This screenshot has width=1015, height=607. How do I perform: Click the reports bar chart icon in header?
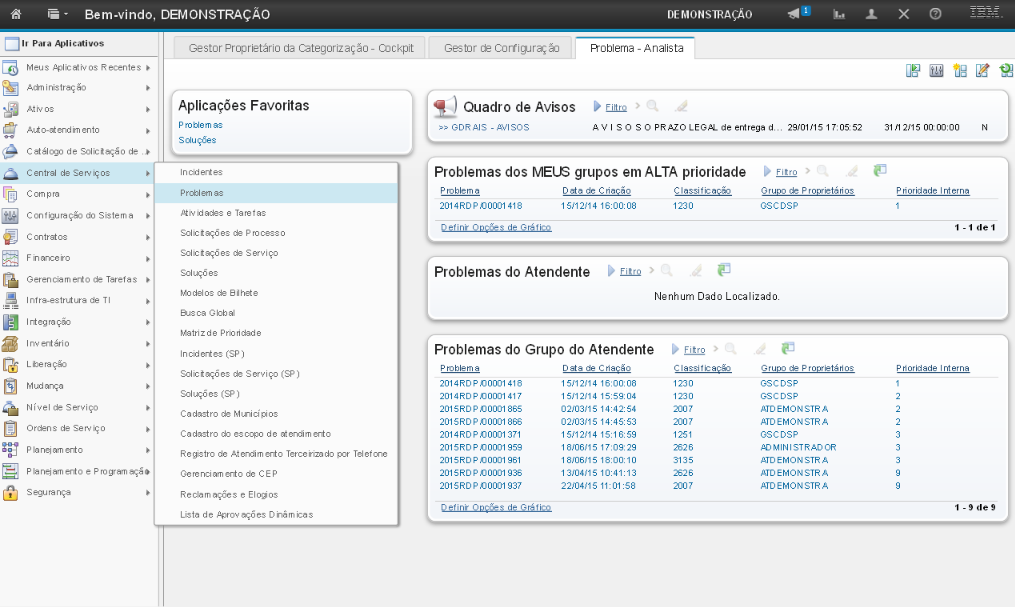(839, 14)
